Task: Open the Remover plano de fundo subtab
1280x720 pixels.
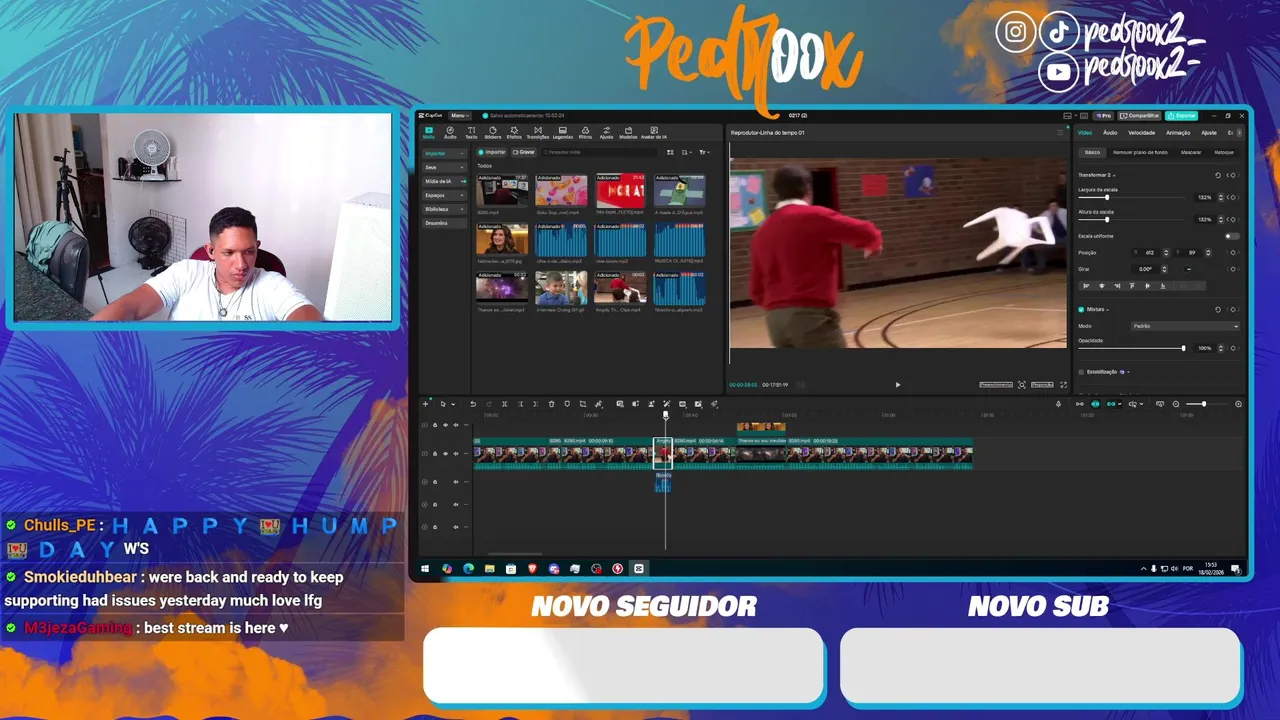Action: [1140, 152]
